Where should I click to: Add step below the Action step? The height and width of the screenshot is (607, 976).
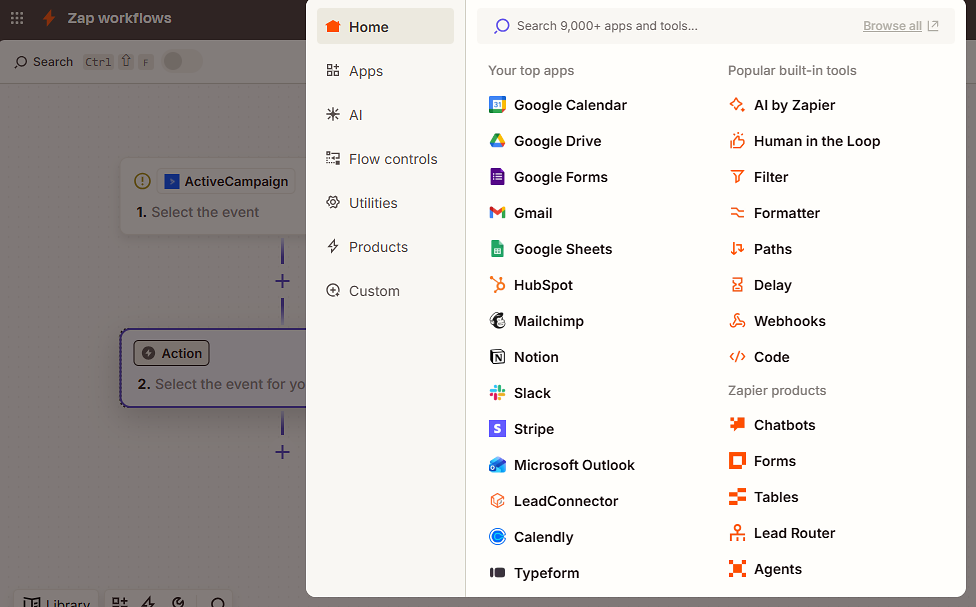coord(282,452)
